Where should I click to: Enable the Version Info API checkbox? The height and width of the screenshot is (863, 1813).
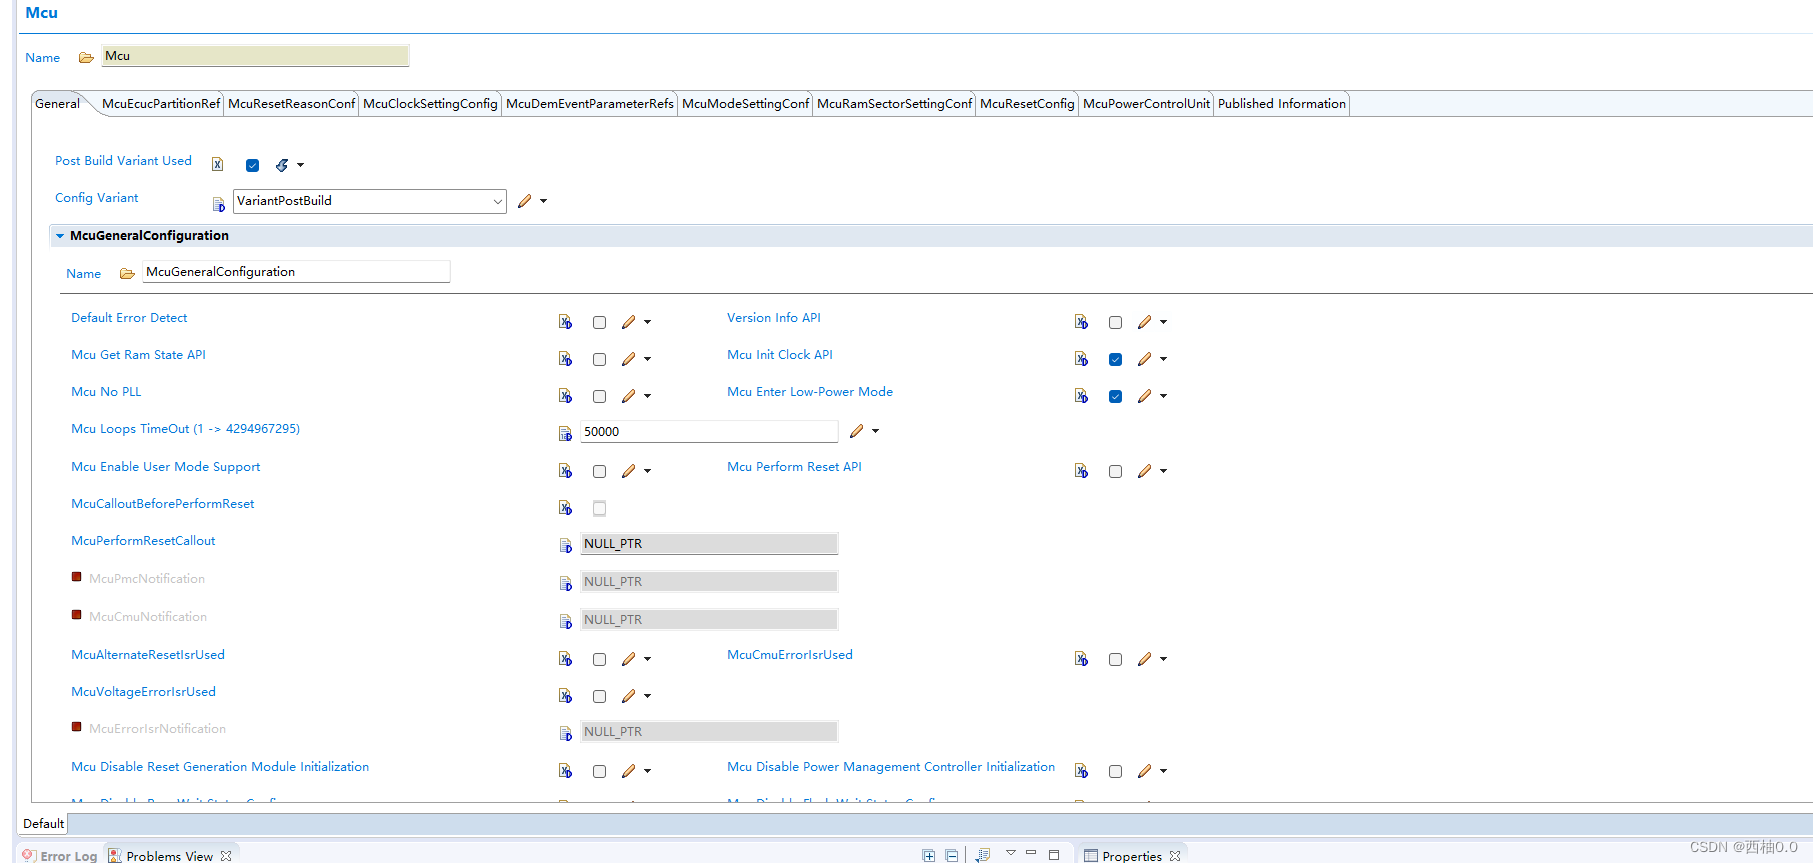pyautogui.click(x=1115, y=322)
